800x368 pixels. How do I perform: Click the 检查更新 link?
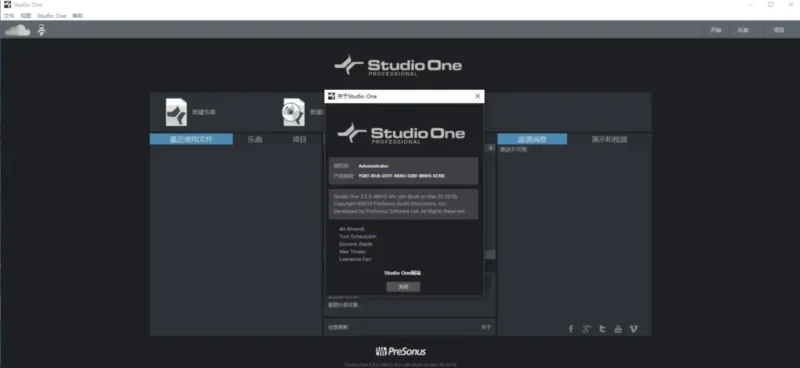pyautogui.click(x=338, y=327)
